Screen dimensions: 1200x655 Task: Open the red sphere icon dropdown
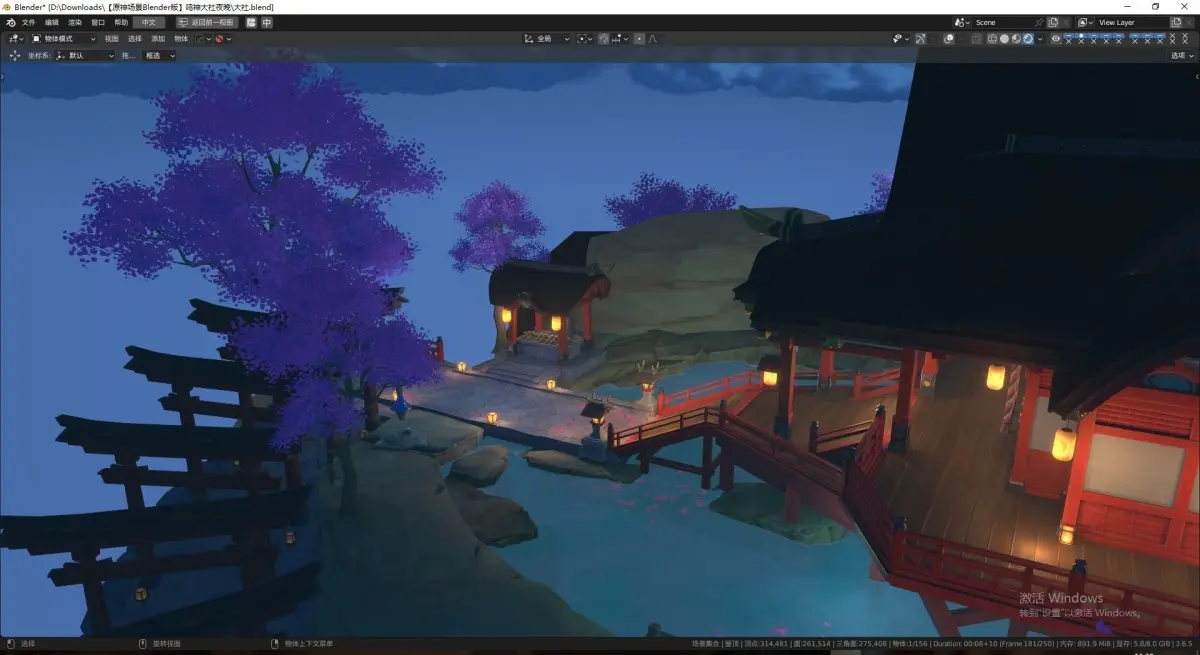click(223, 39)
